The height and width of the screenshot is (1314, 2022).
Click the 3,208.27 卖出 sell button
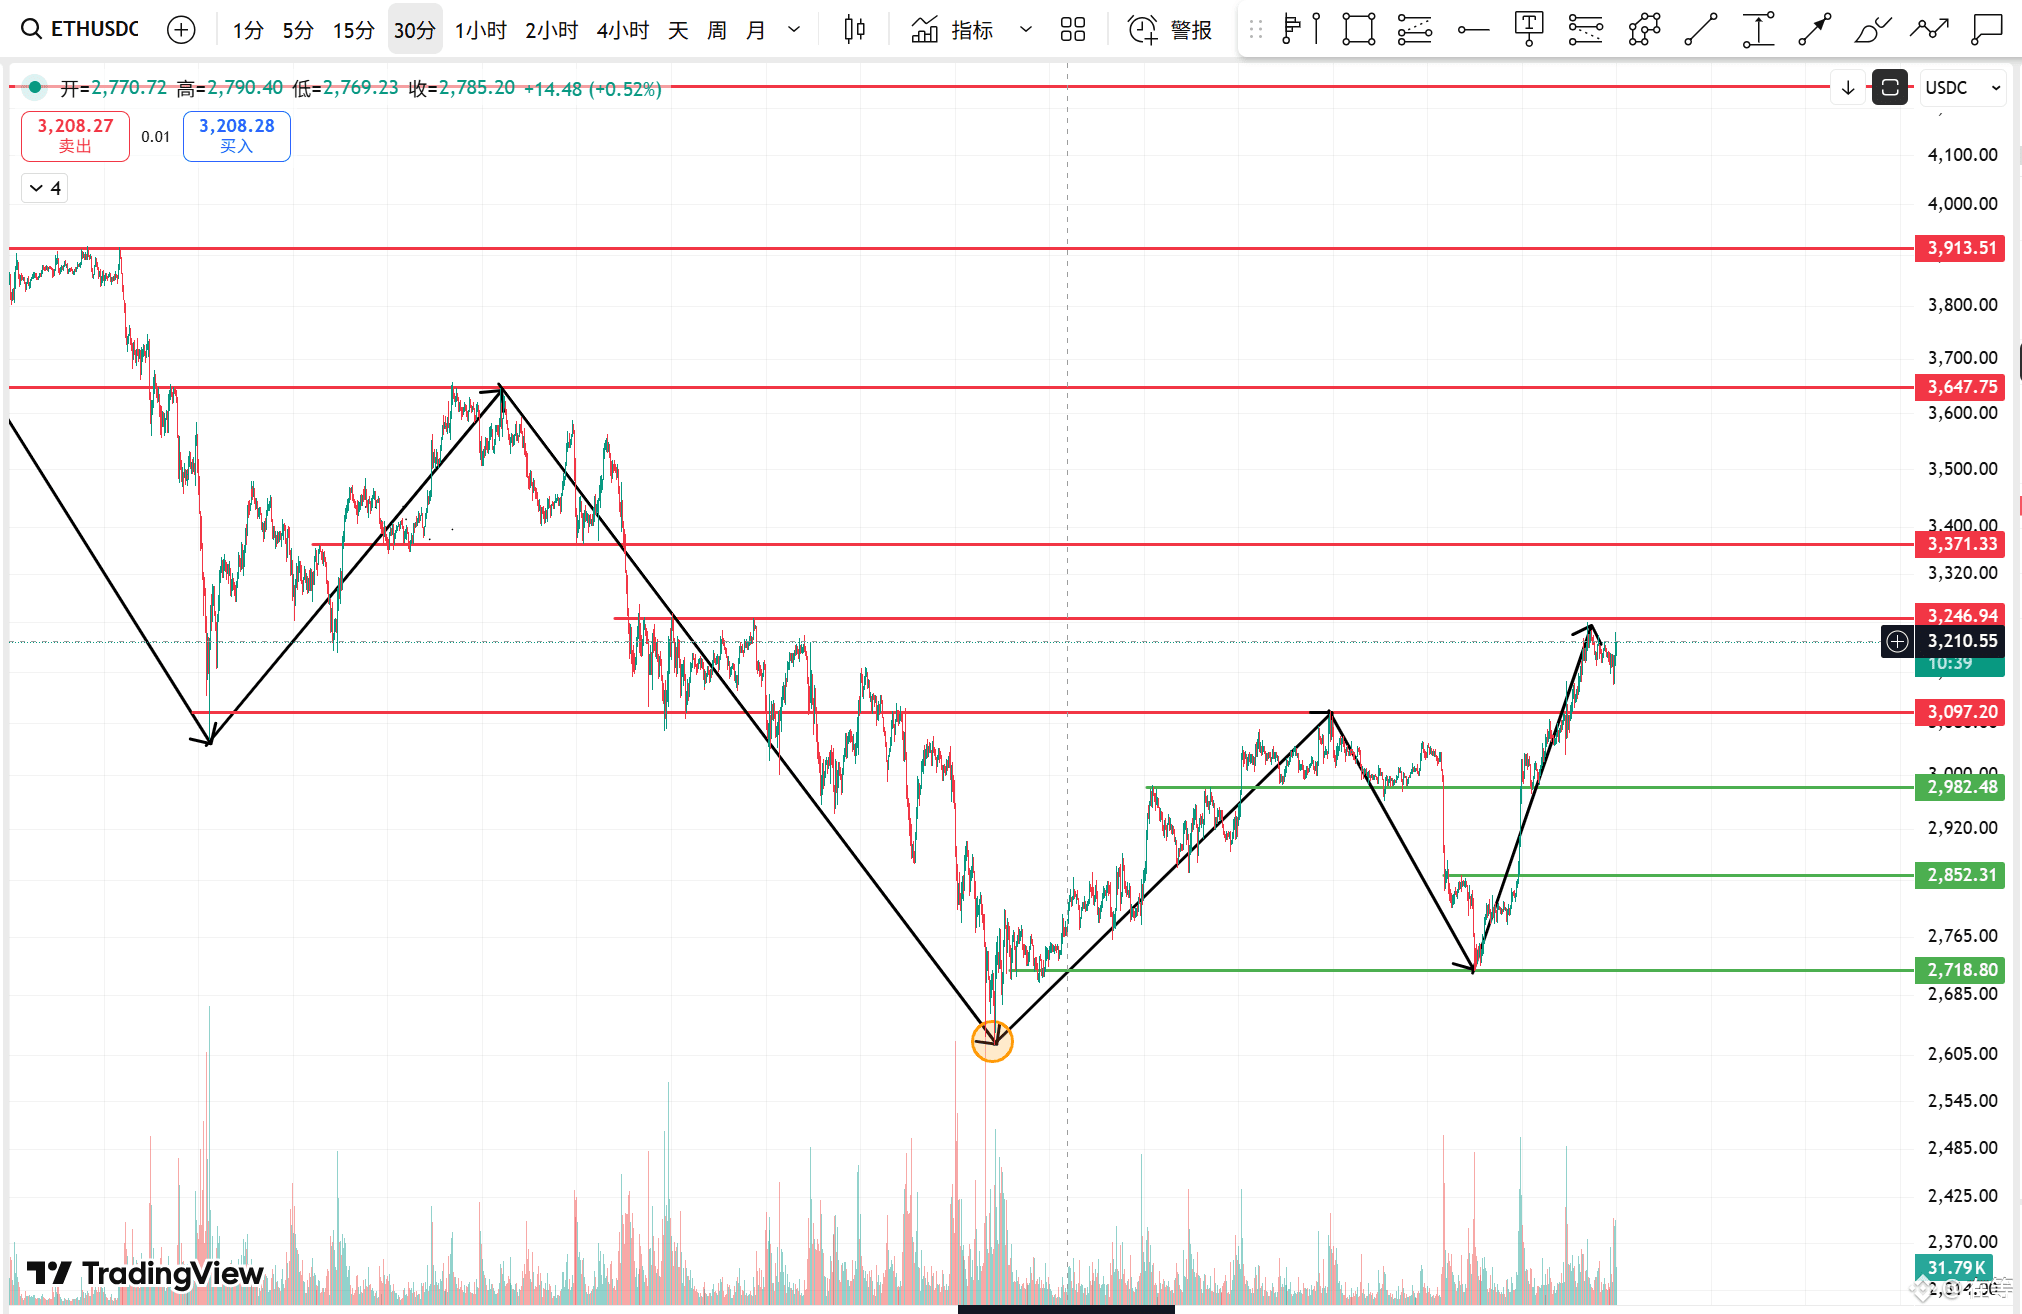75,136
